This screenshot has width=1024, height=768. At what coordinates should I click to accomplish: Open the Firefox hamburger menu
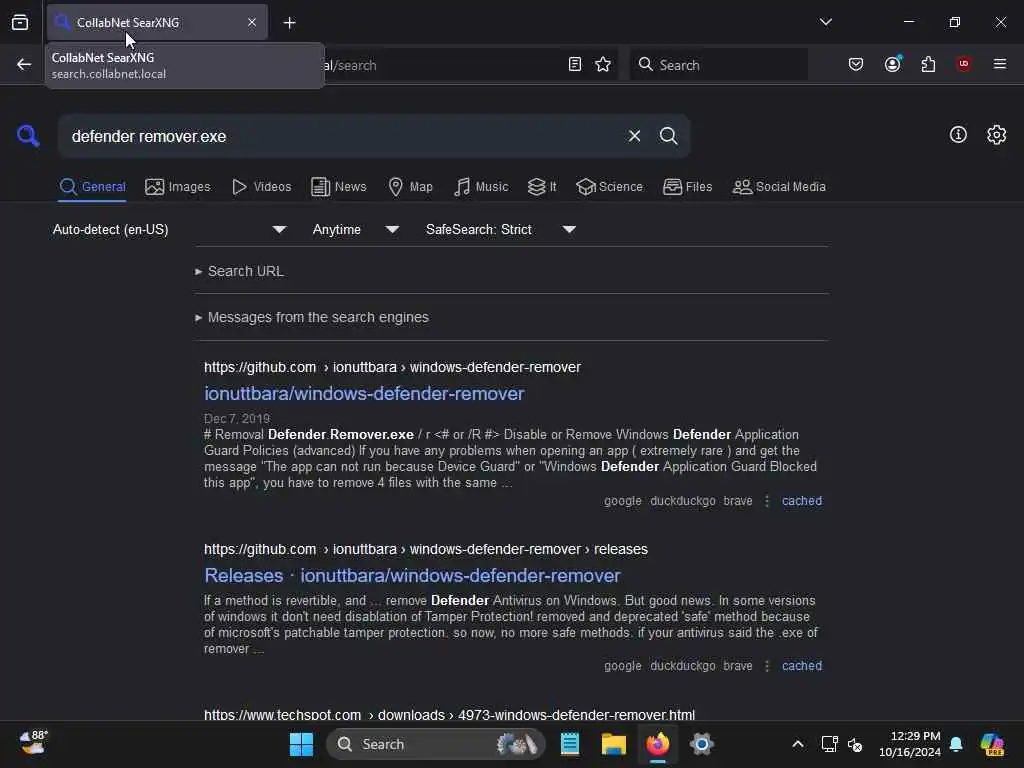[x=999, y=64]
